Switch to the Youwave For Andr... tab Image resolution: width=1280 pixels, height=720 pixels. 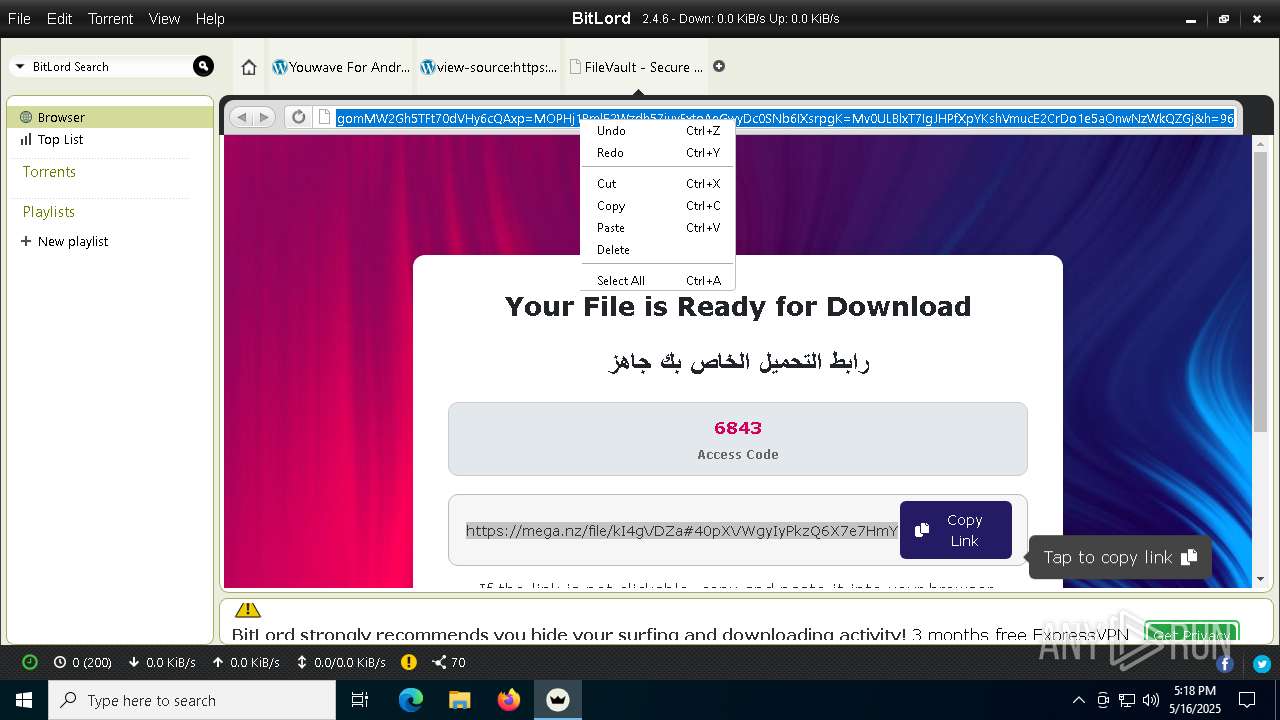click(341, 67)
